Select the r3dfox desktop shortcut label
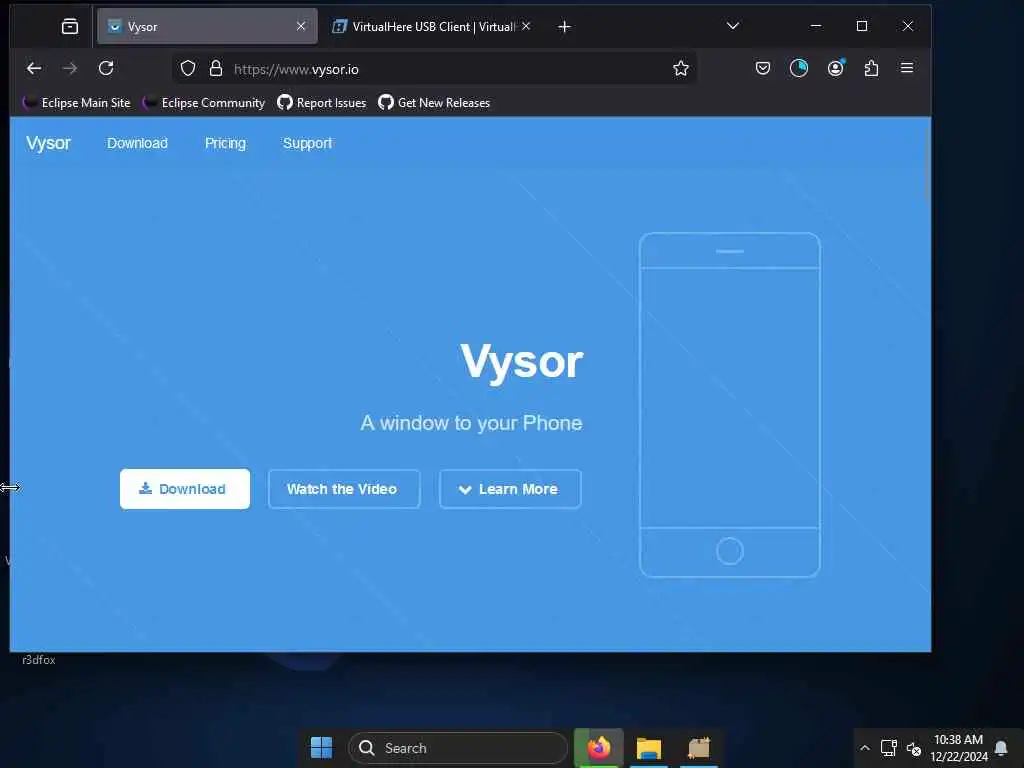1024x768 pixels. [39, 660]
